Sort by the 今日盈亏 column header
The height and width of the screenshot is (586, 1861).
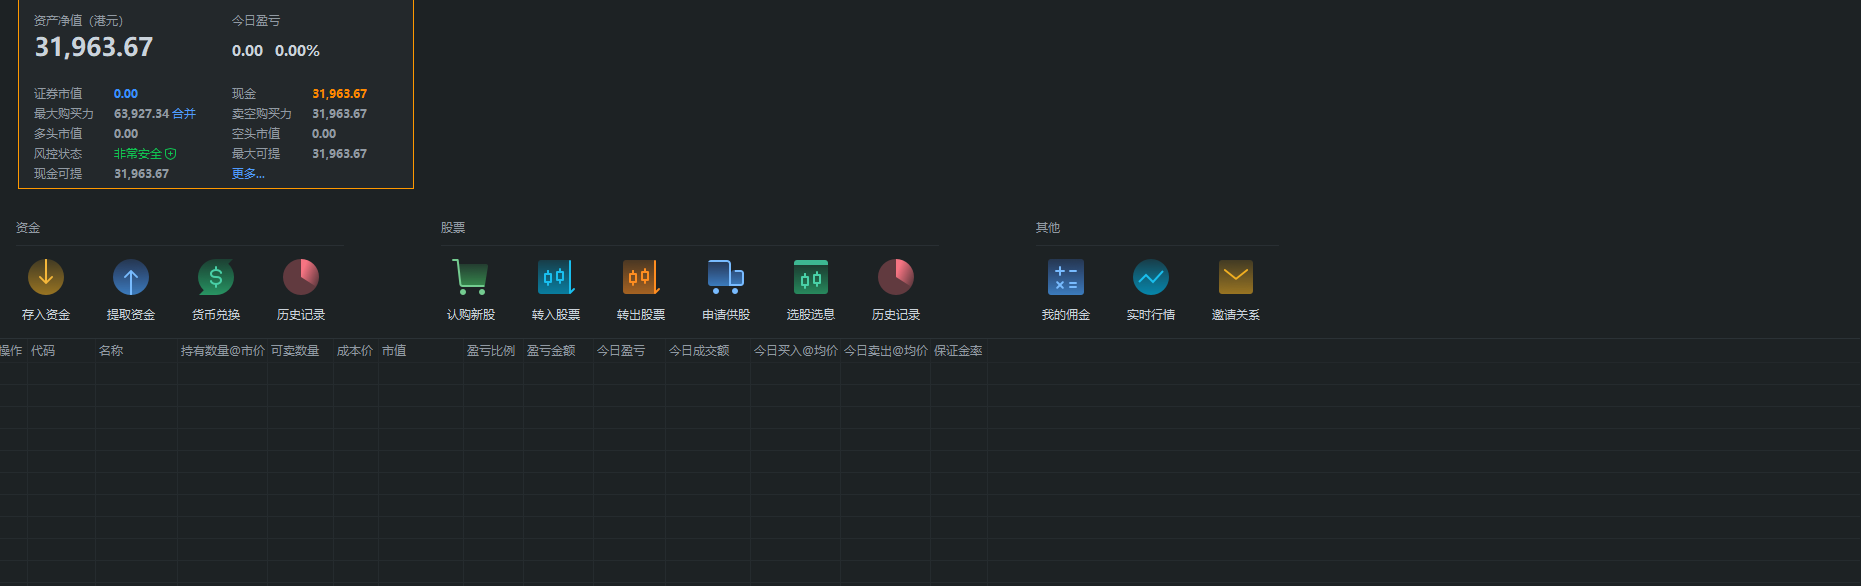tap(621, 351)
